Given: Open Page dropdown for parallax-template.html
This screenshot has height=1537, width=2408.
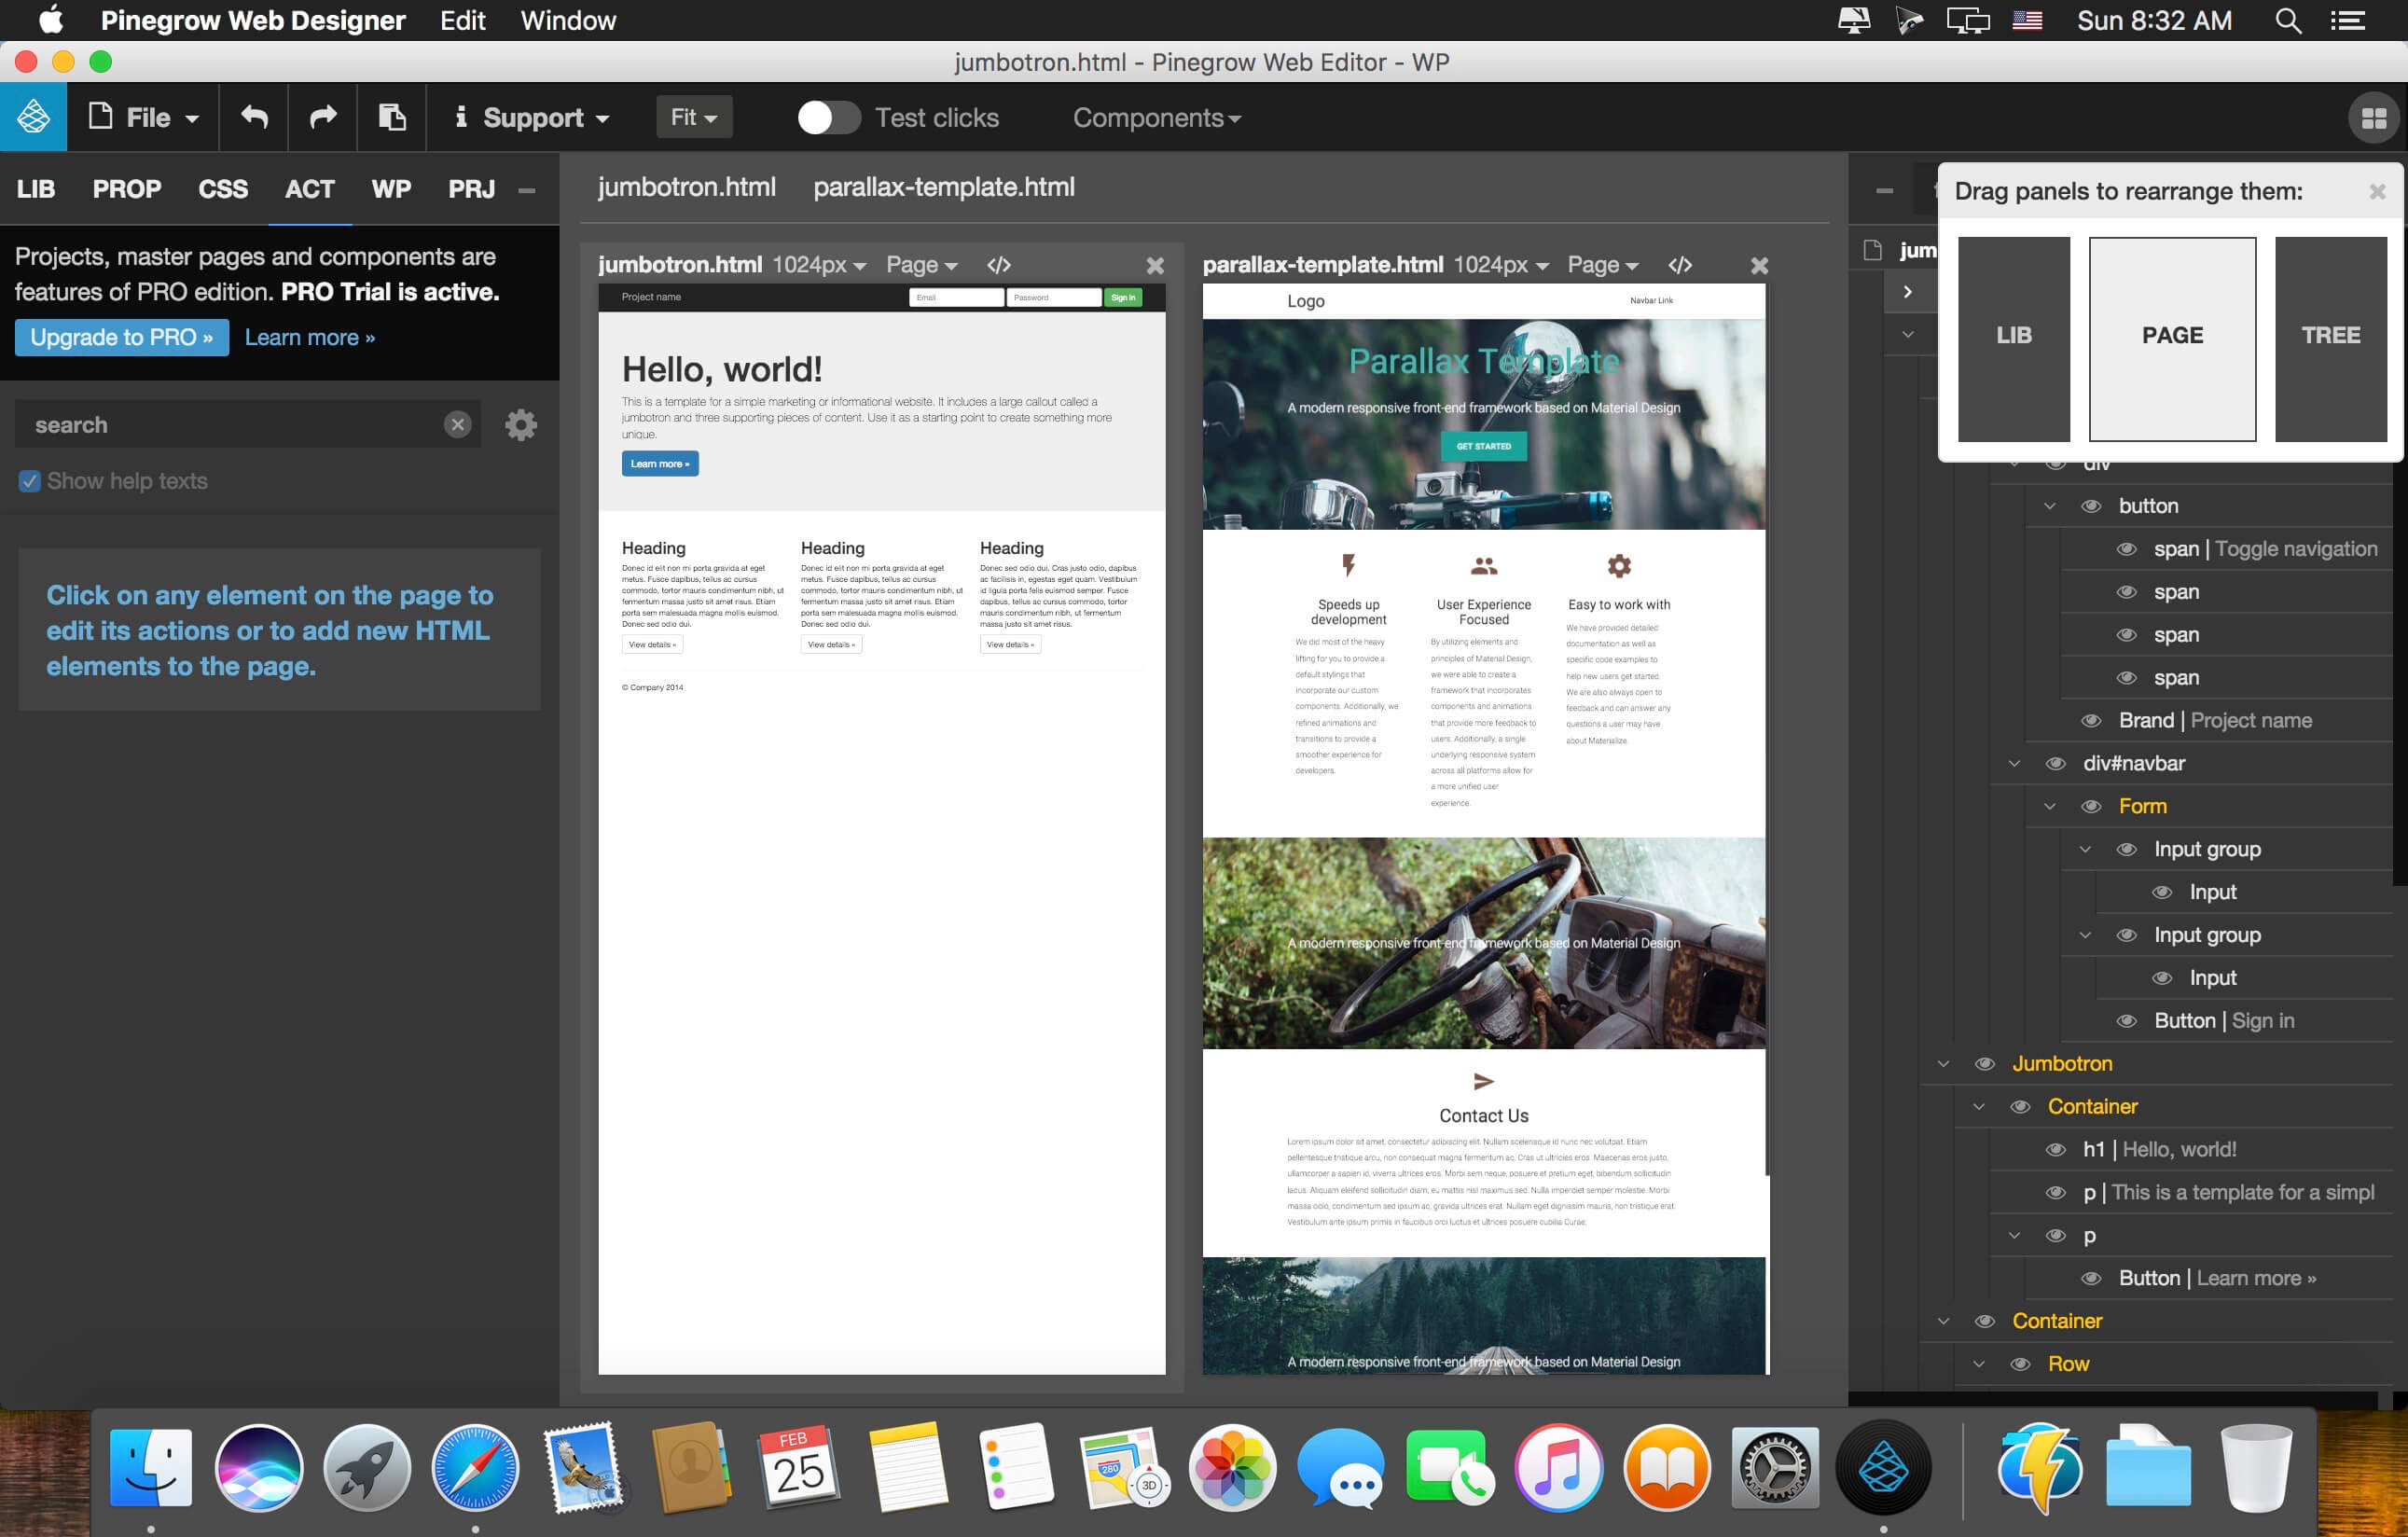Looking at the screenshot, I should point(1603,265).
